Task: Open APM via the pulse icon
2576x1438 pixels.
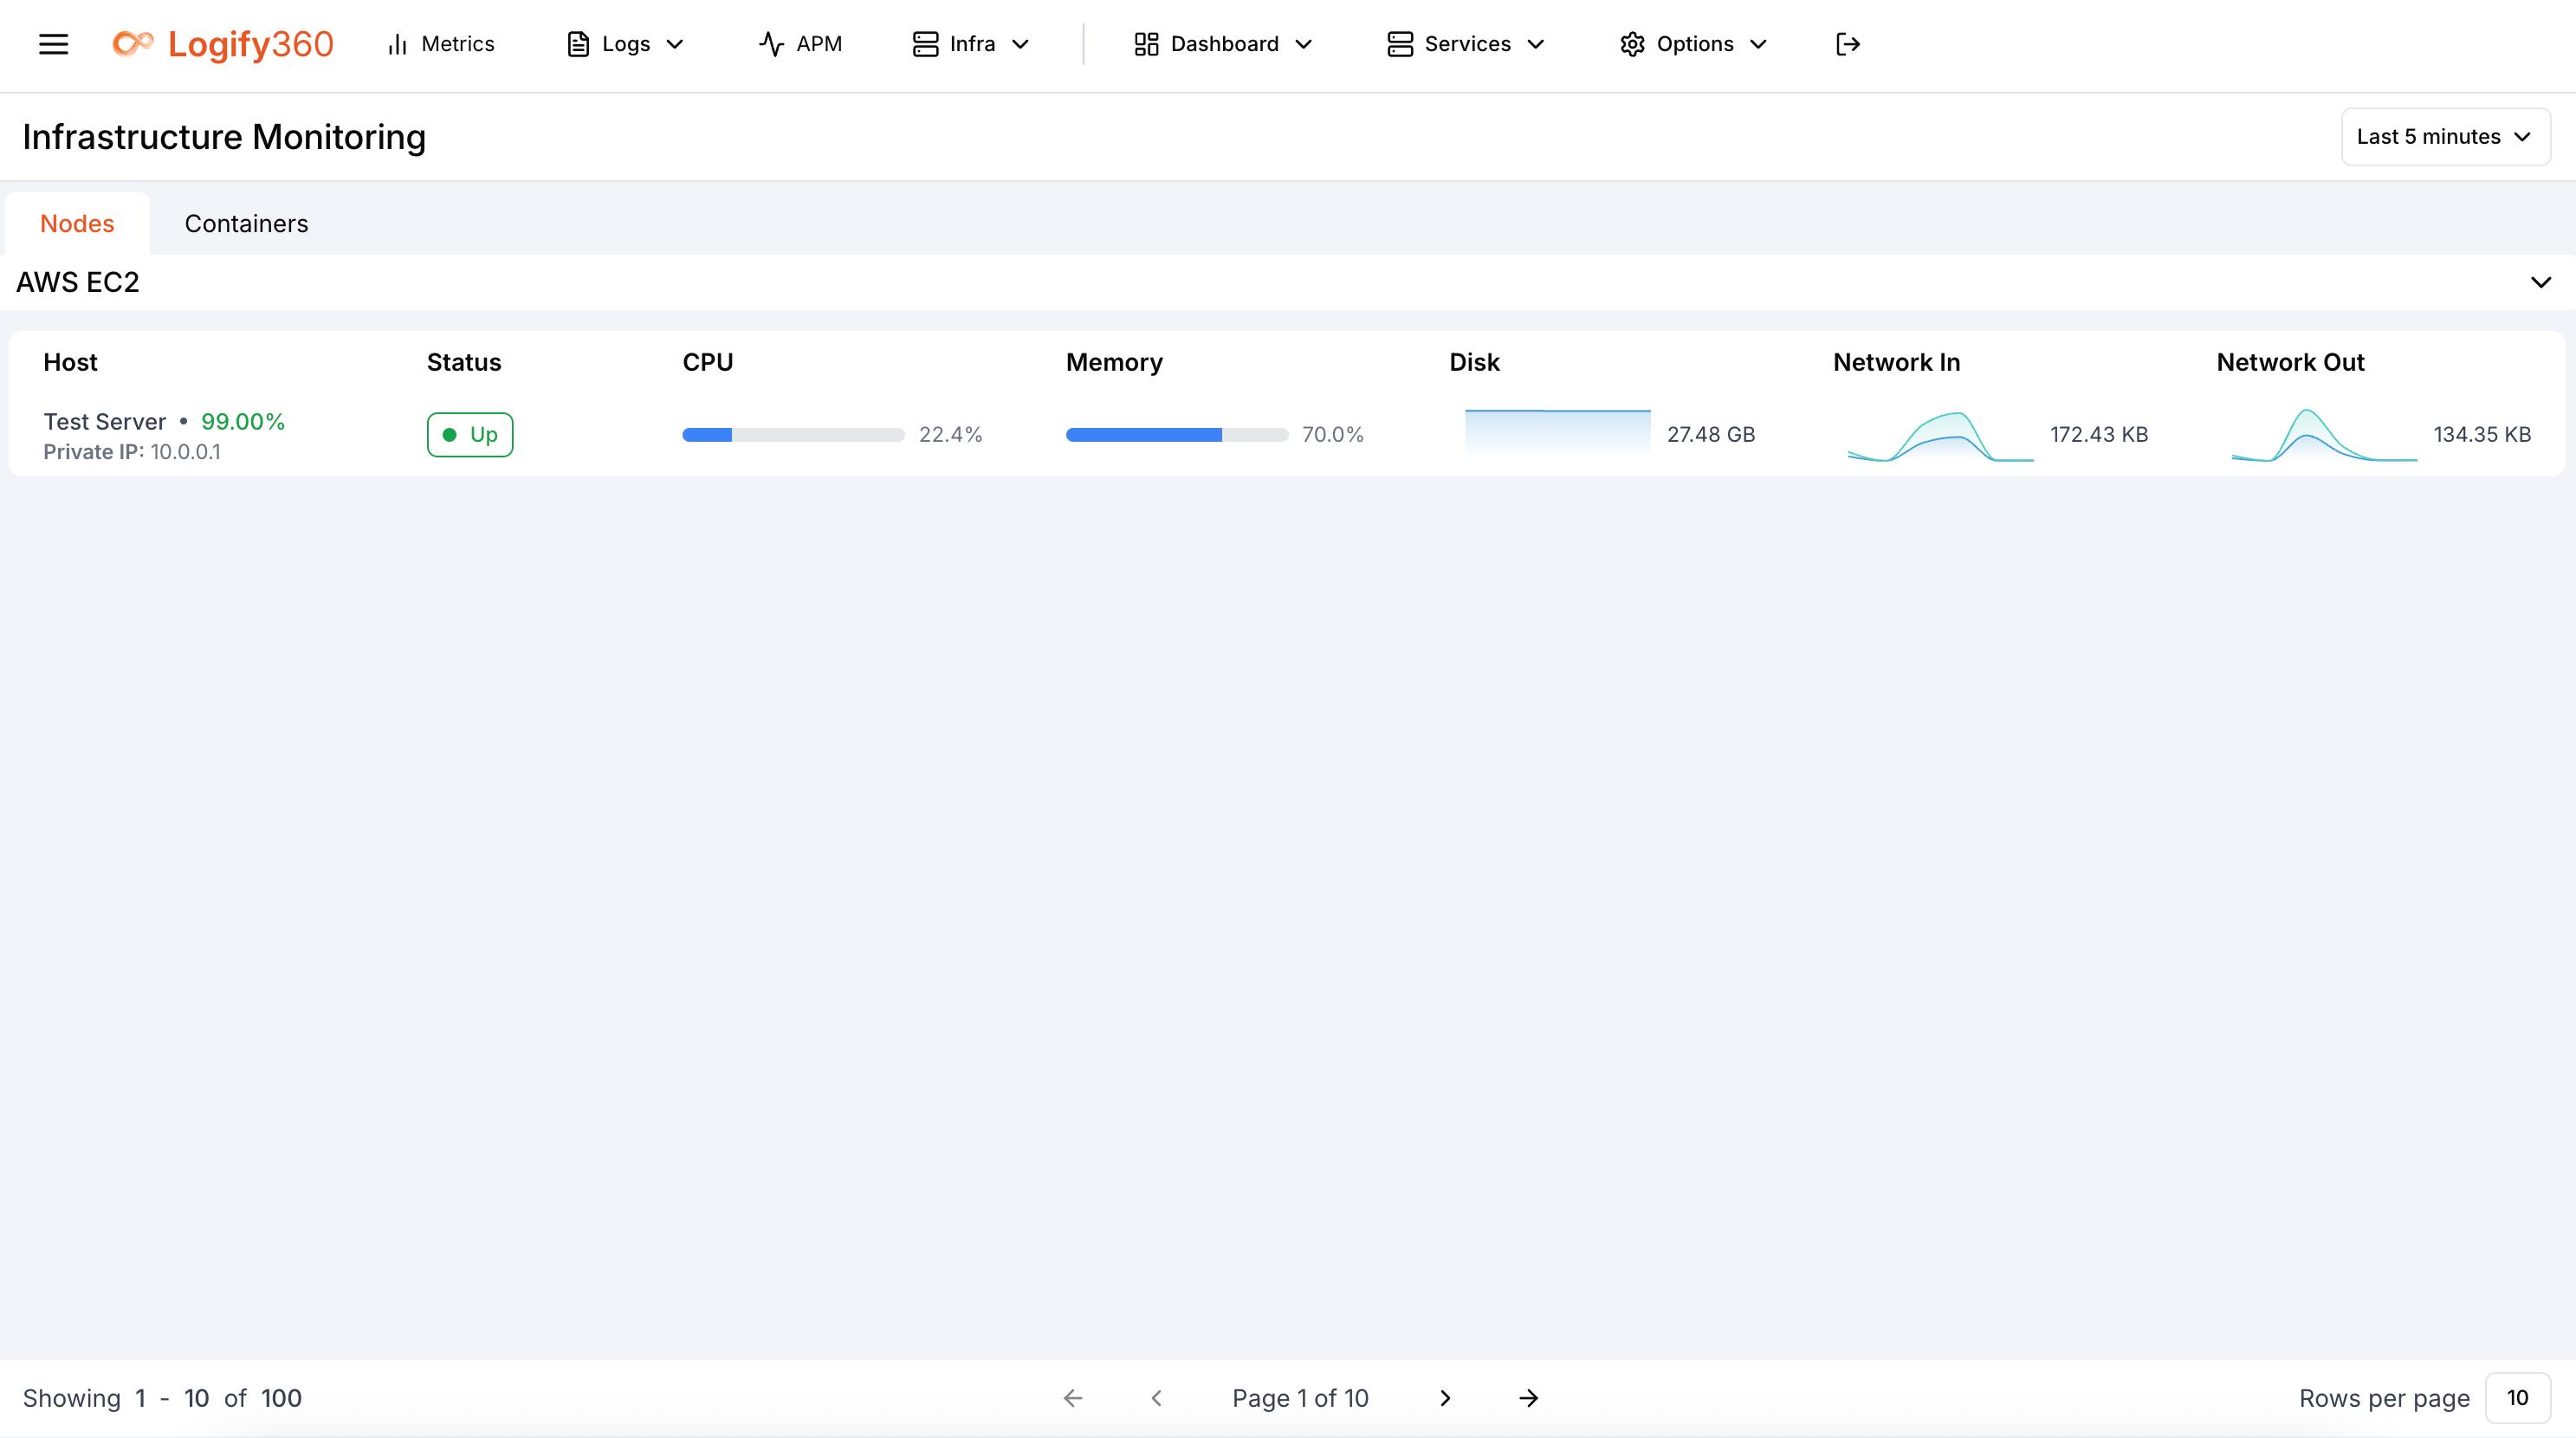Action: tap(771, 44)
